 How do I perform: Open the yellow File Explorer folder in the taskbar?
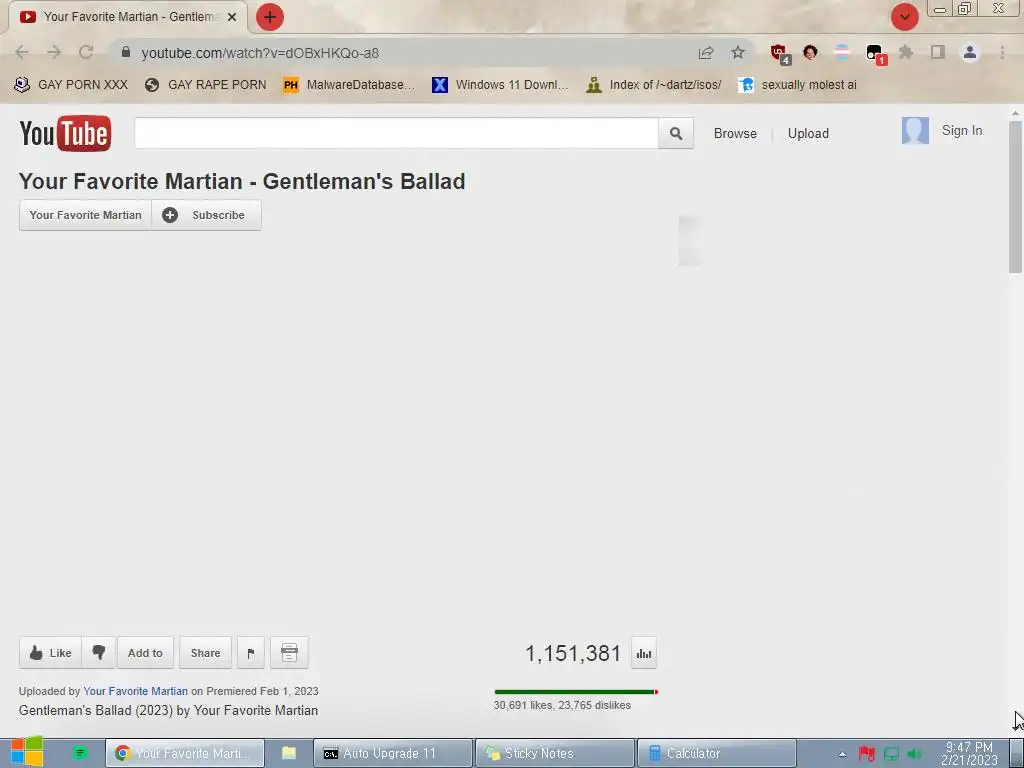click(x=289, y=753)
